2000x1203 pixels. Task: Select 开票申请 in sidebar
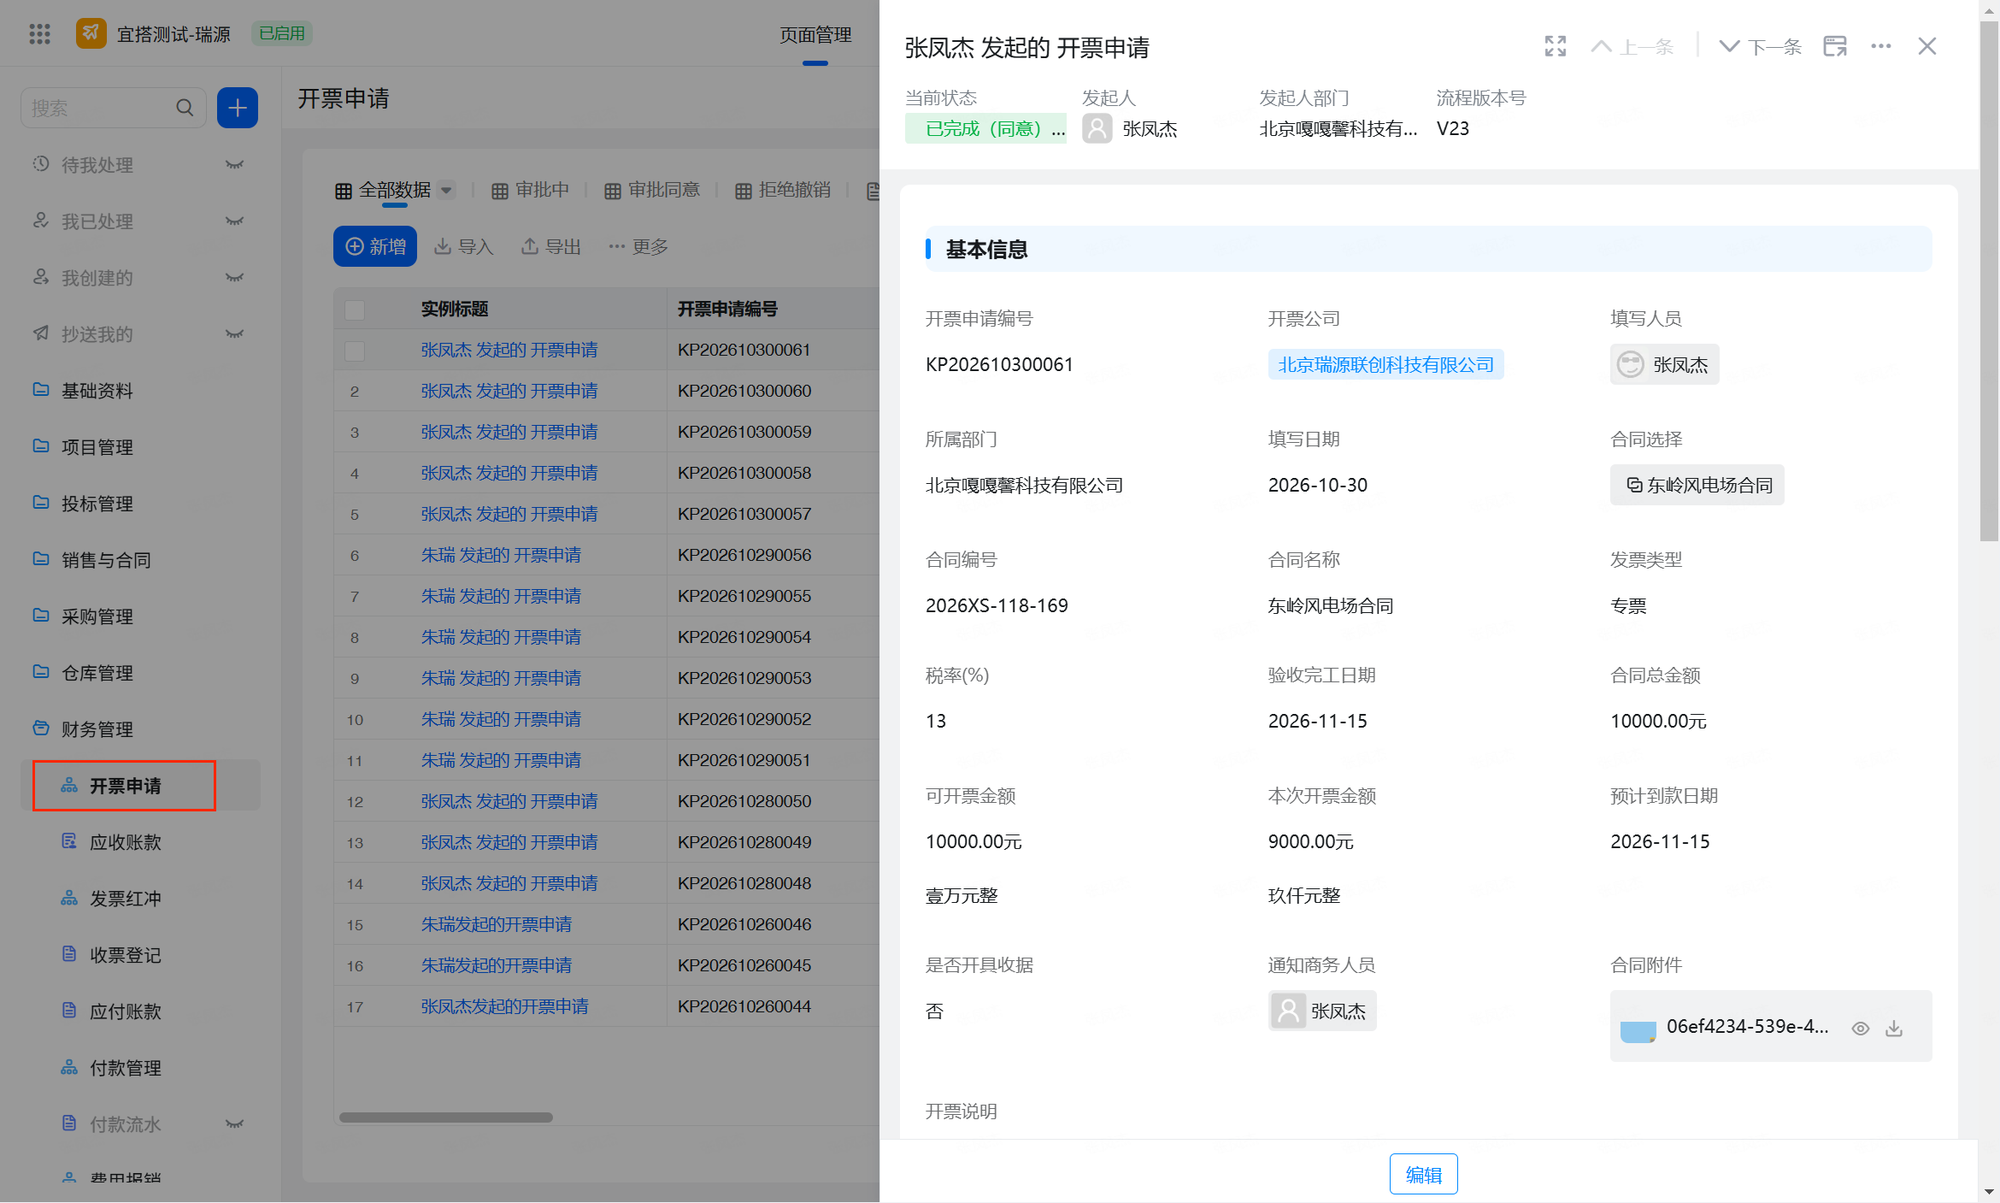click(125, 786)
